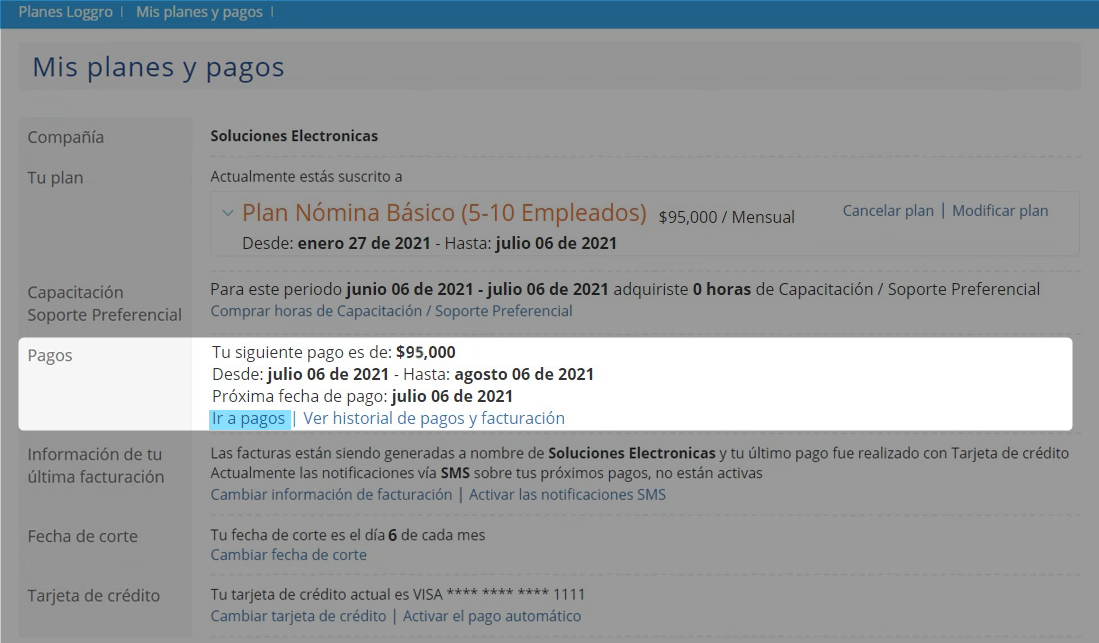Open the Planes Loggro breadcrumb
The image size is (1099, 643).
pos(65,12)
